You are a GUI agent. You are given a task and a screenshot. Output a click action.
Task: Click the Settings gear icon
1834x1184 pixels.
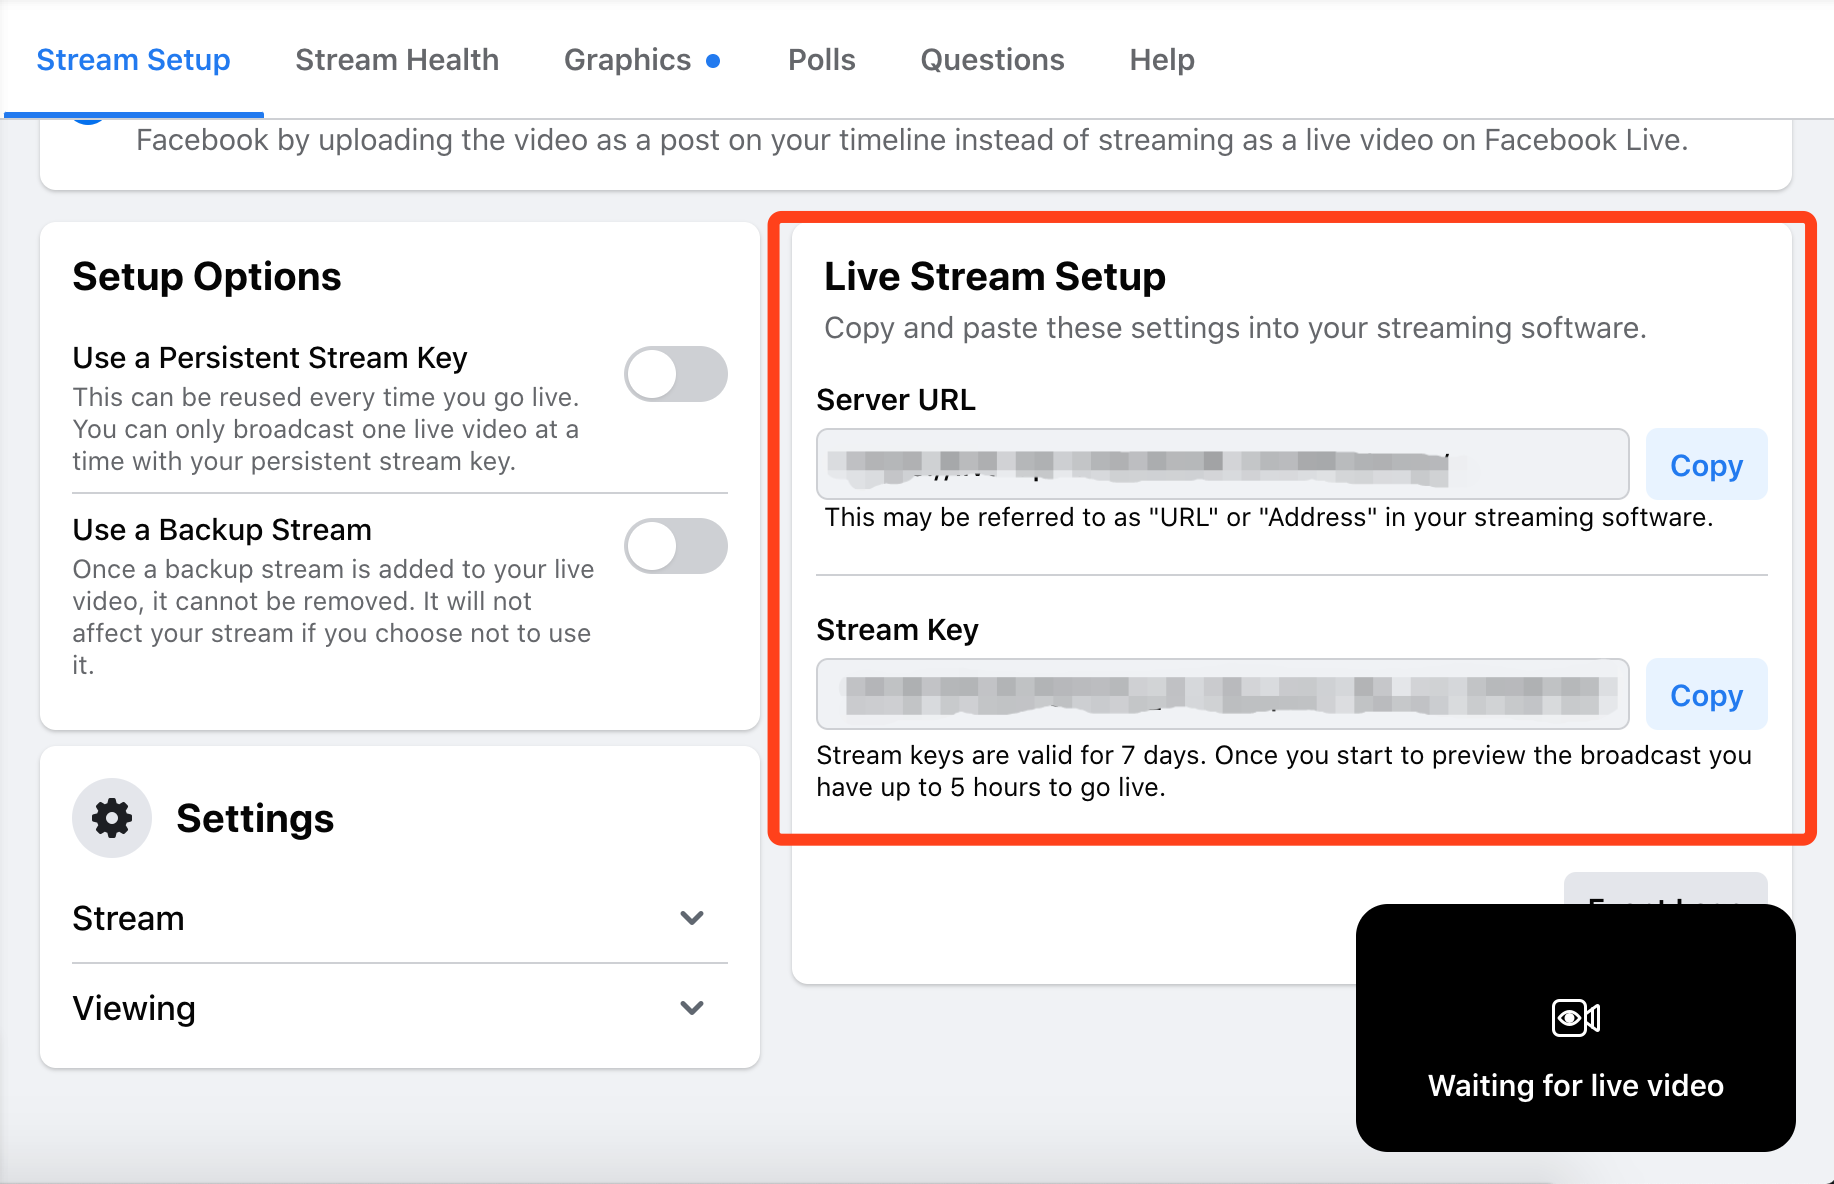[x=112, y=818]
